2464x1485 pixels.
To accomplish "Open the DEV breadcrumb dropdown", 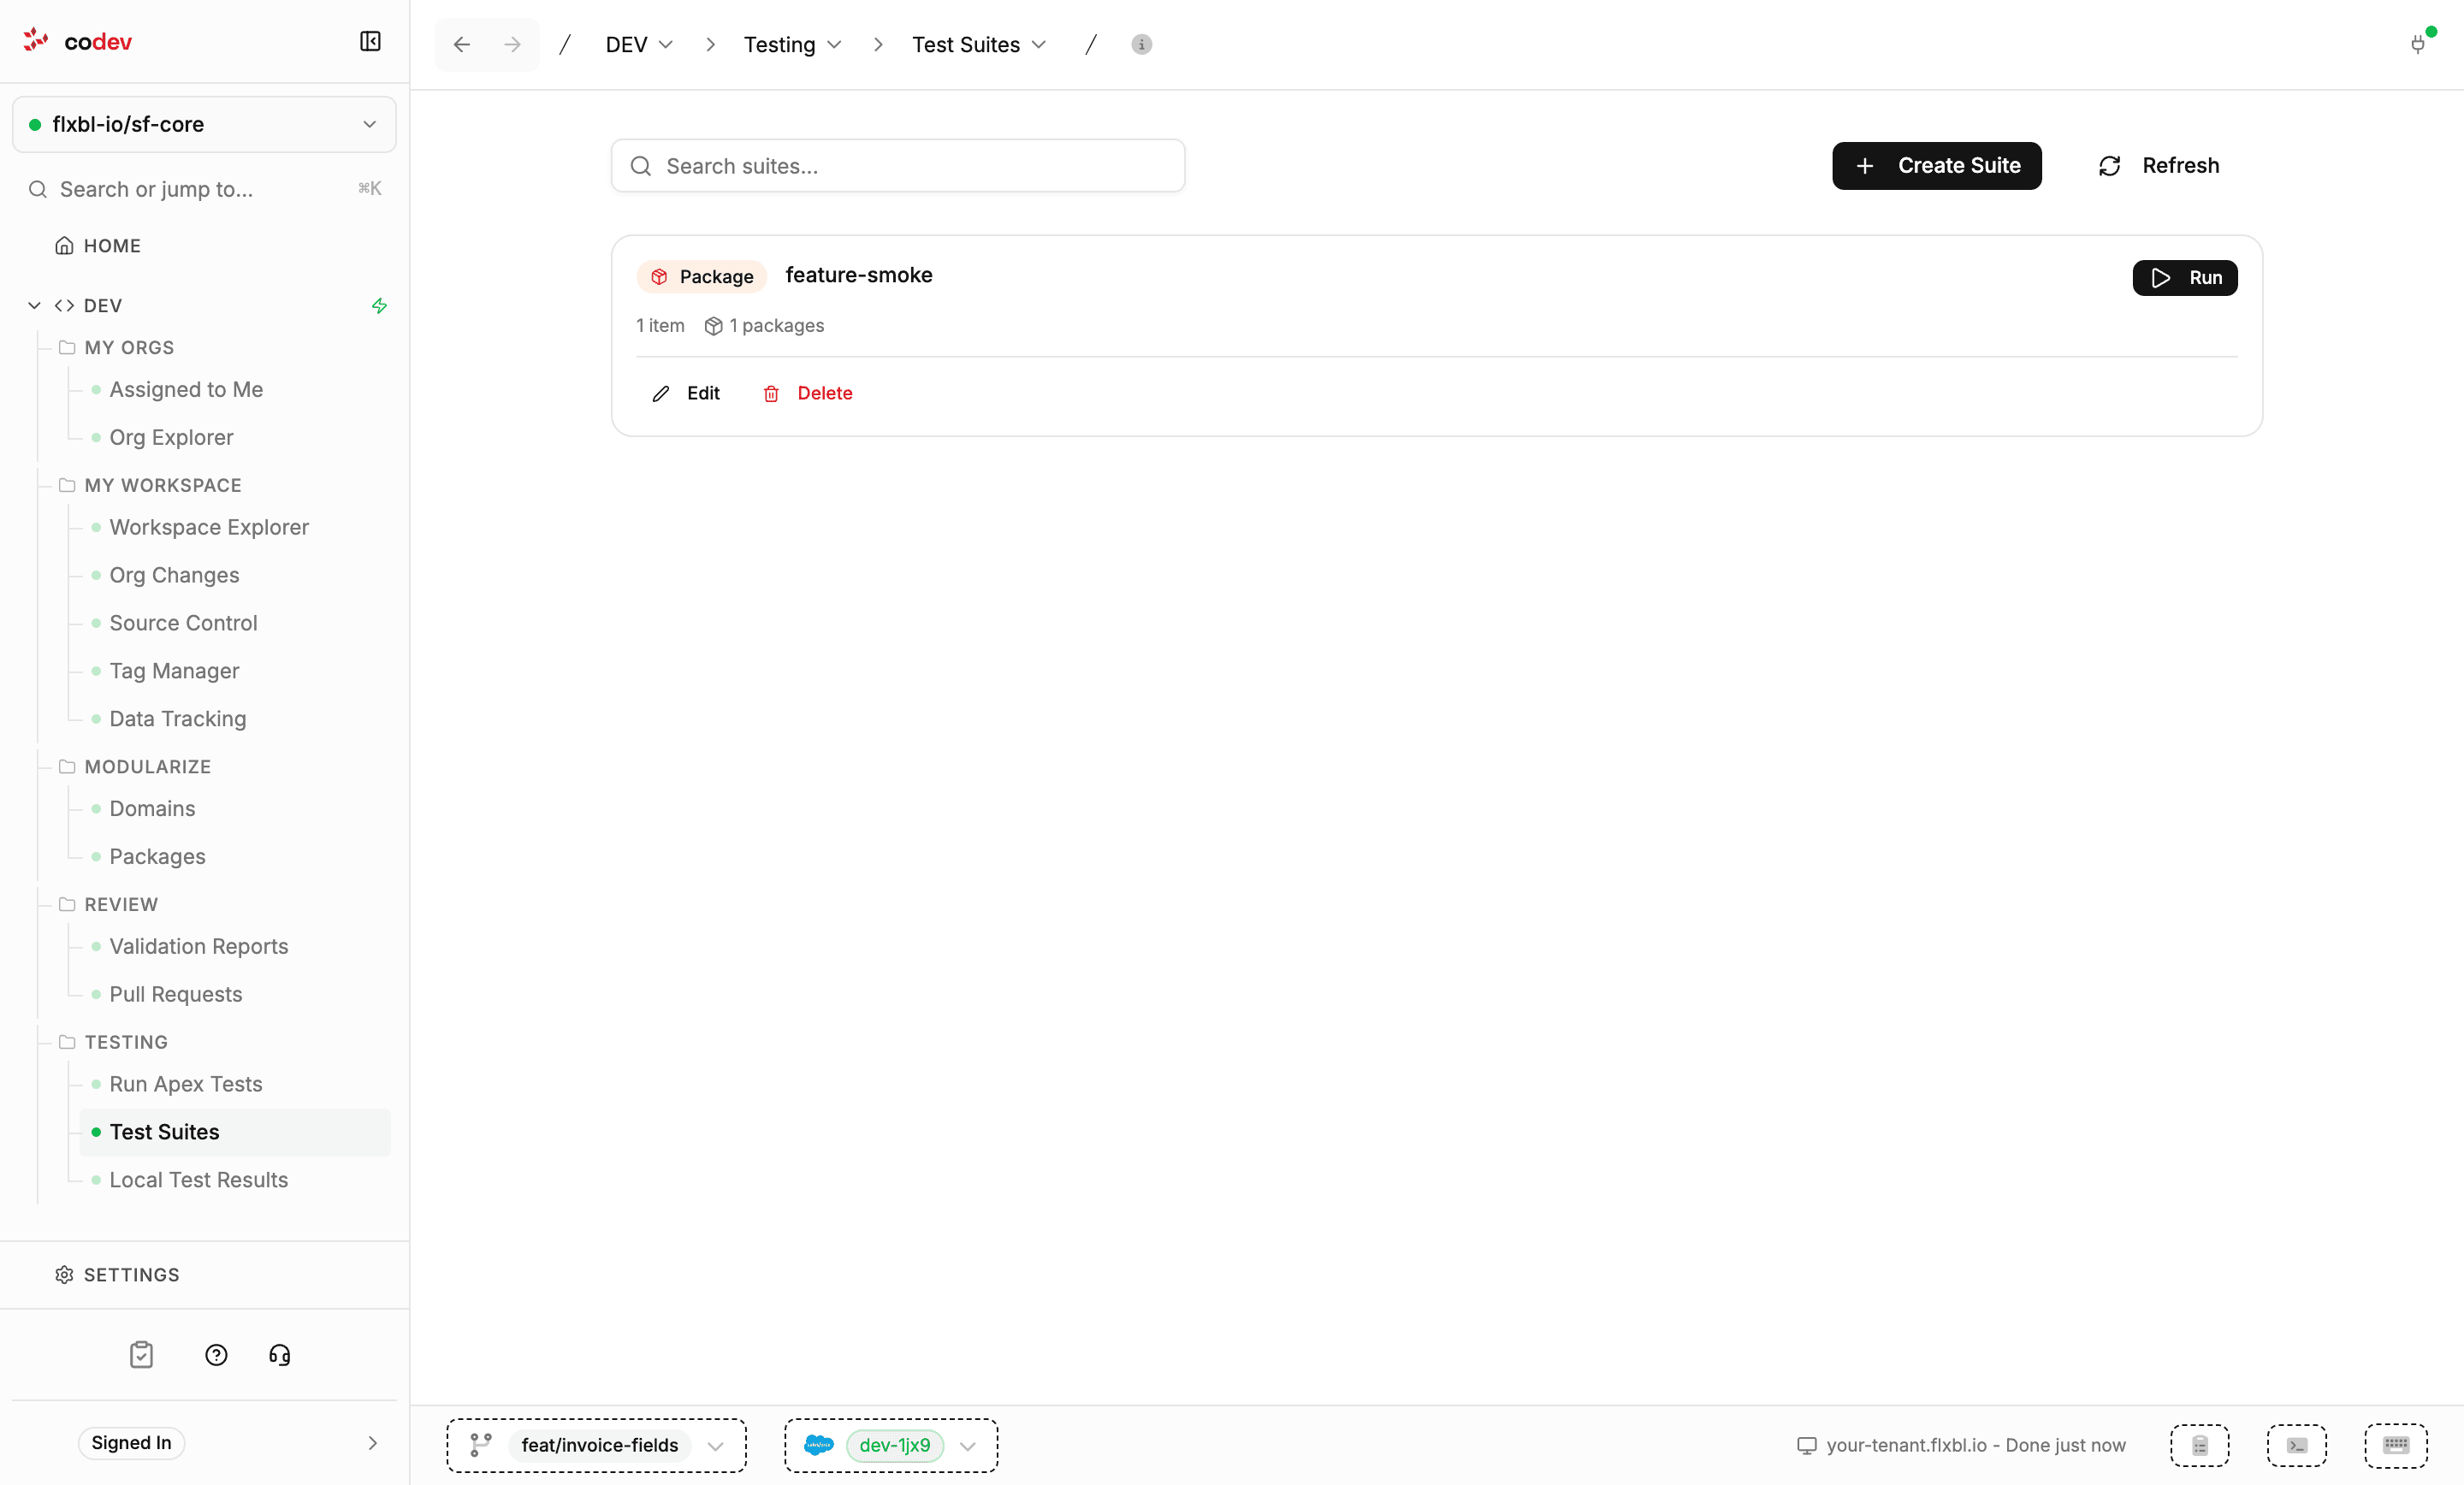I will 639,44.
